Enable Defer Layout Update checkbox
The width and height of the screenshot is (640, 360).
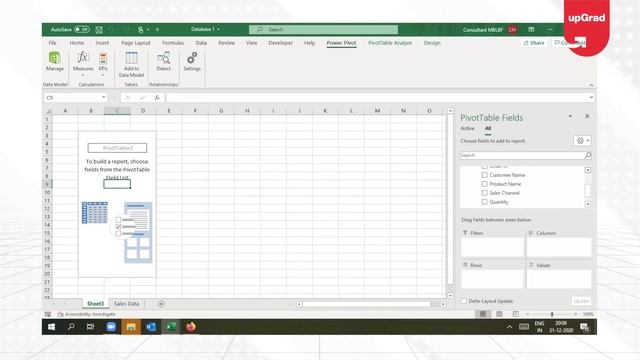[464, 301]
